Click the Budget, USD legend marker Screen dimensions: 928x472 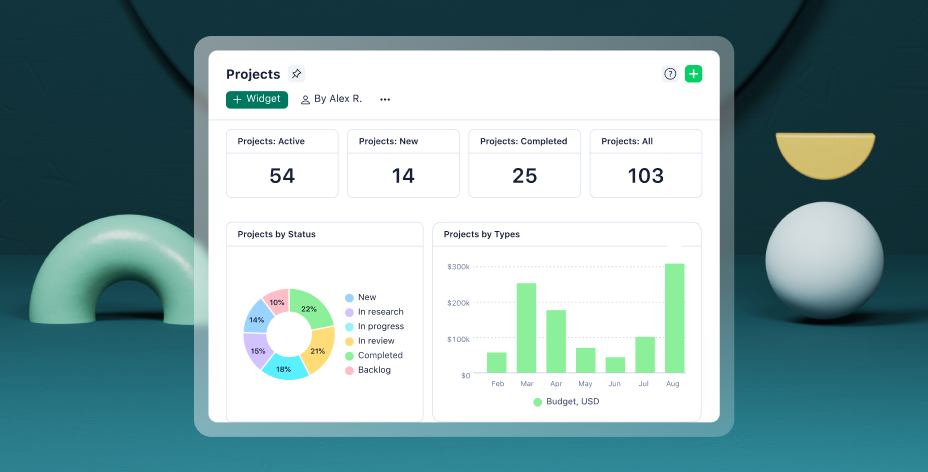click(537, 402)
